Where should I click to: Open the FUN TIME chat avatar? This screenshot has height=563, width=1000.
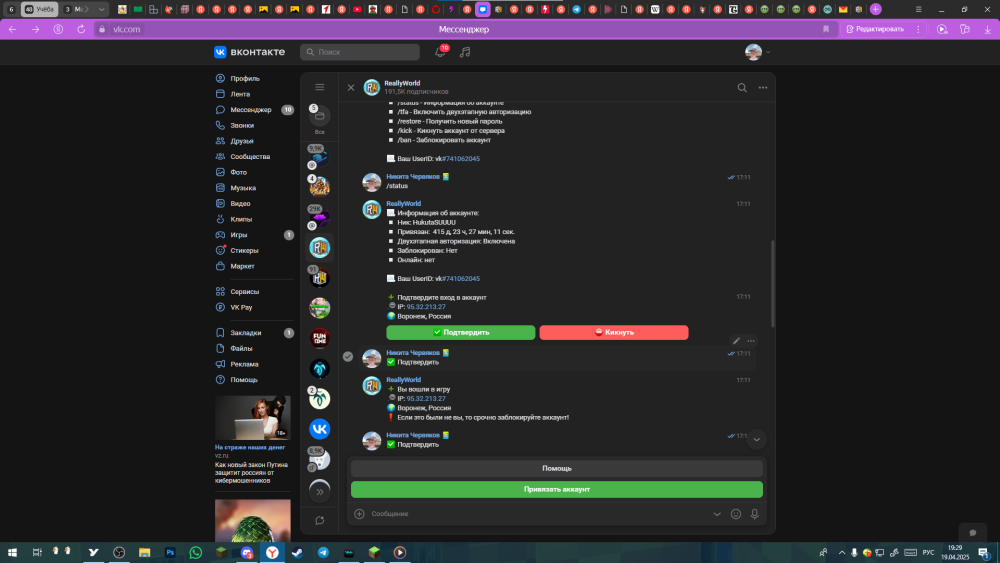(x=320, y=338)
